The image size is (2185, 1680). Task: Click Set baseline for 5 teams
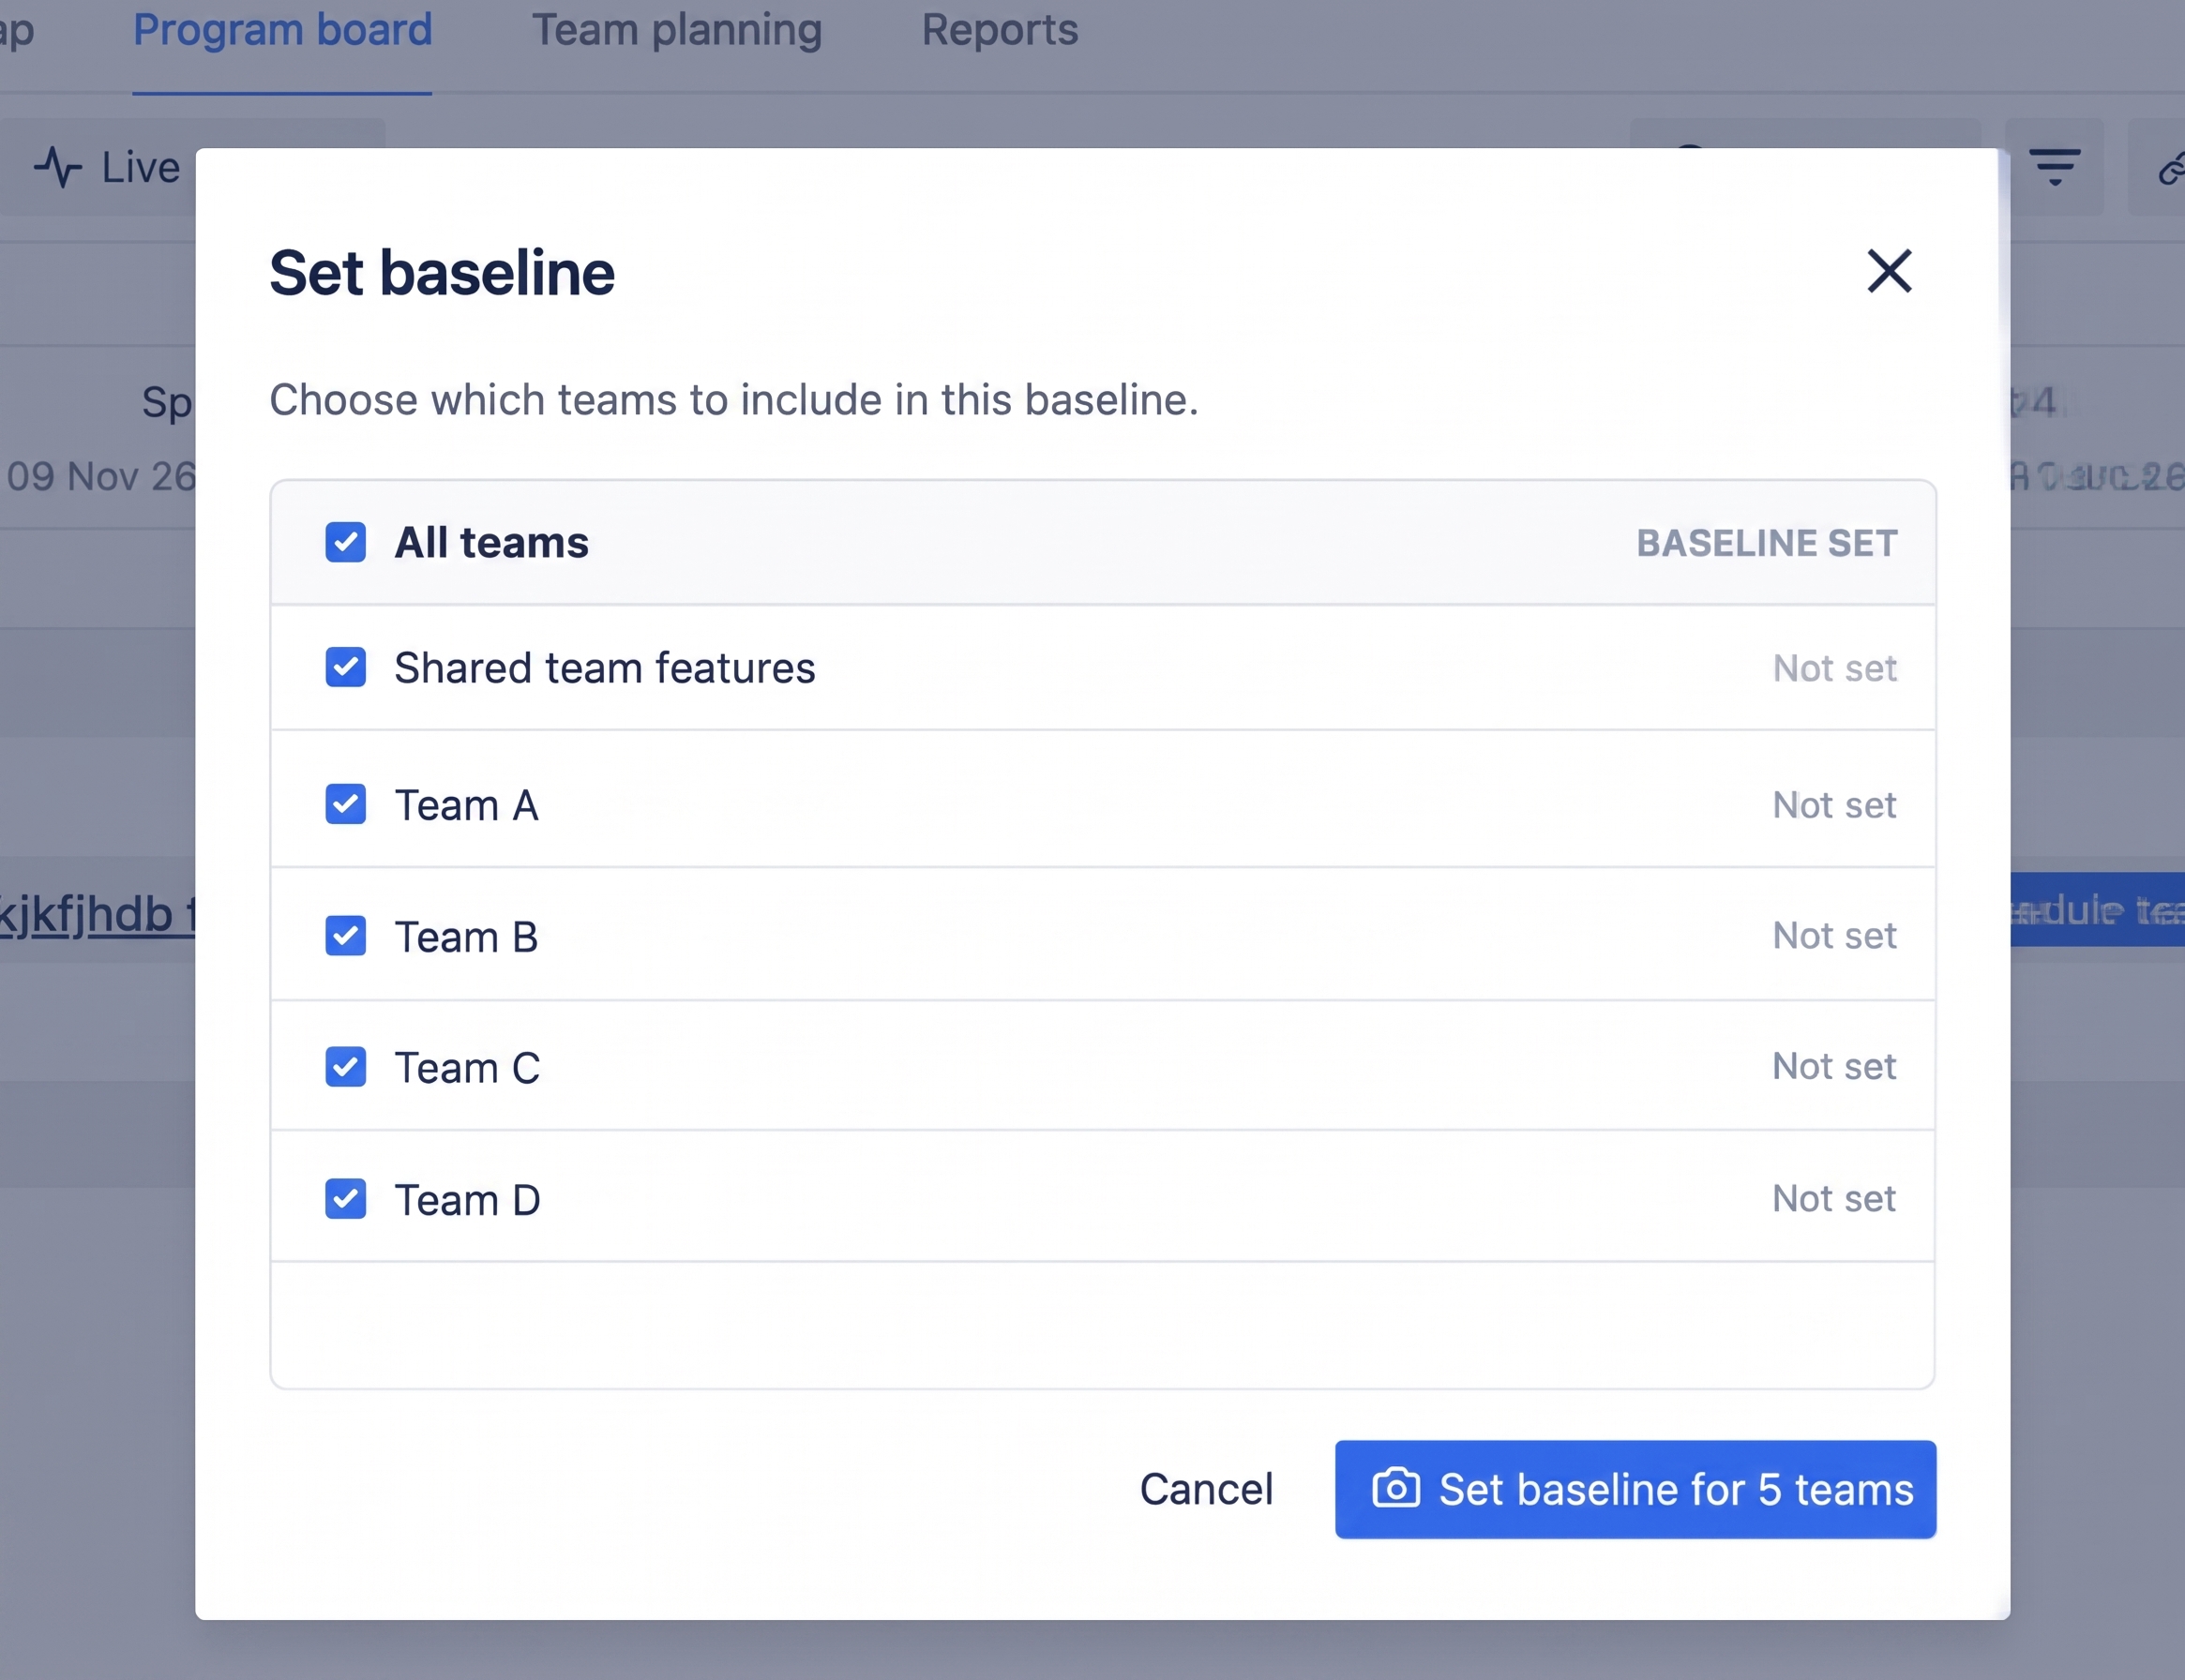1635,1489
